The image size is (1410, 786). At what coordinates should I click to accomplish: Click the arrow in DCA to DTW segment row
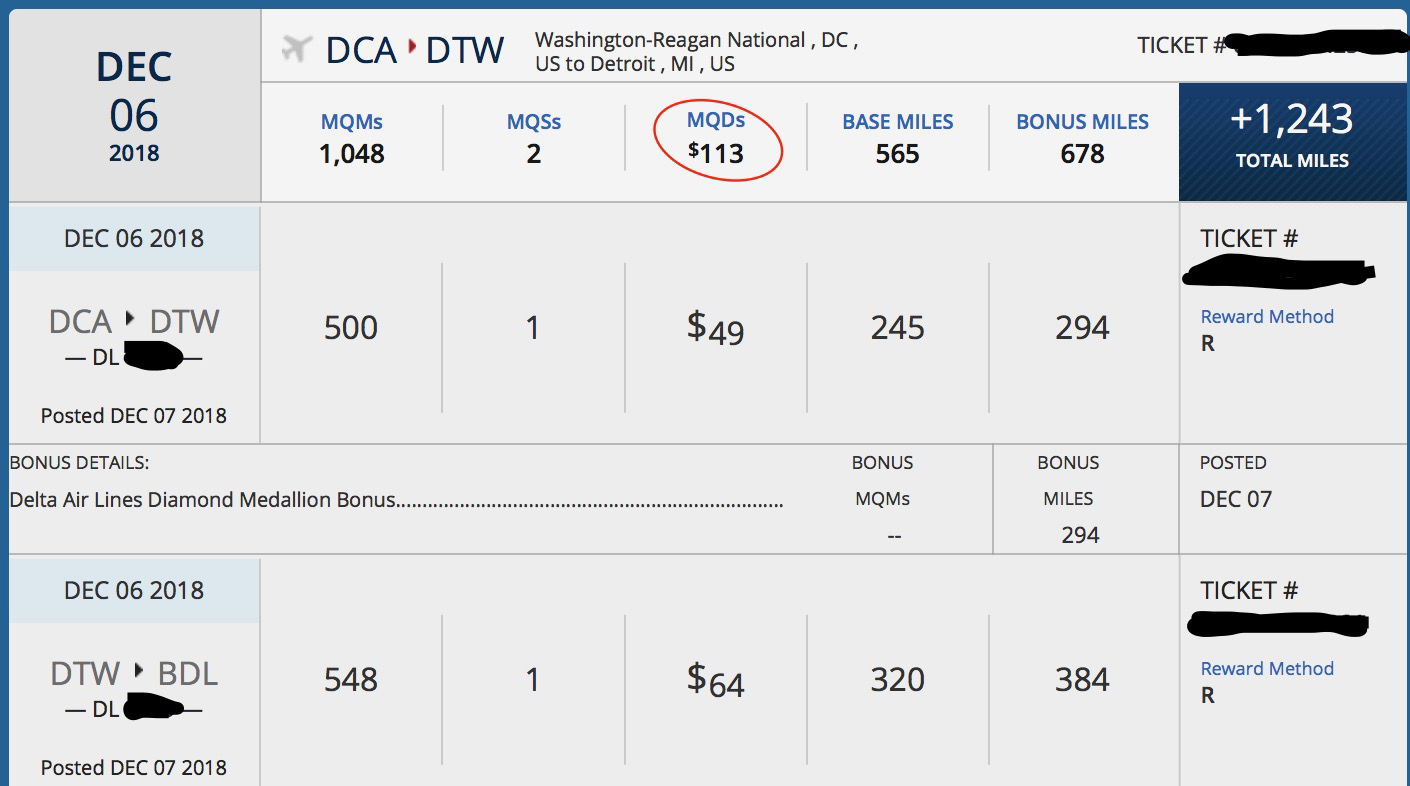pyautogui.click(x=130, y=319)
